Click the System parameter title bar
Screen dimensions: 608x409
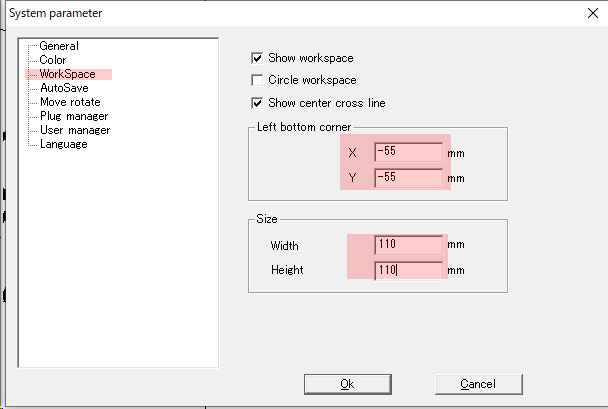(295, 13)
